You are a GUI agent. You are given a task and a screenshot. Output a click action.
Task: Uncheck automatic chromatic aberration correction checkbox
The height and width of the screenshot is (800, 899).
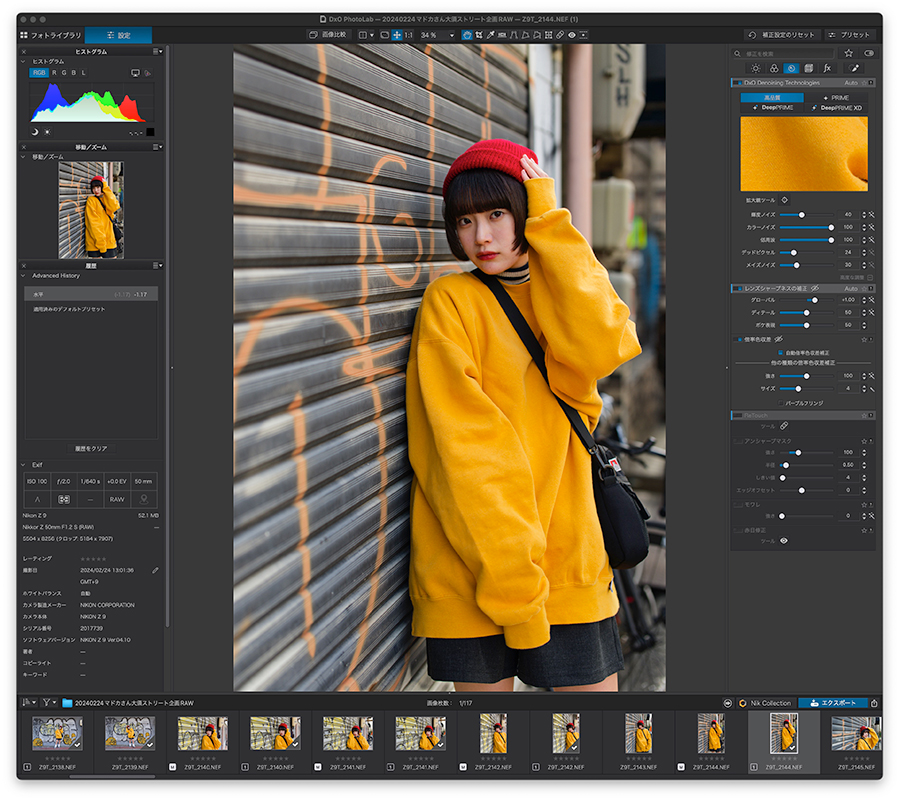780,353
